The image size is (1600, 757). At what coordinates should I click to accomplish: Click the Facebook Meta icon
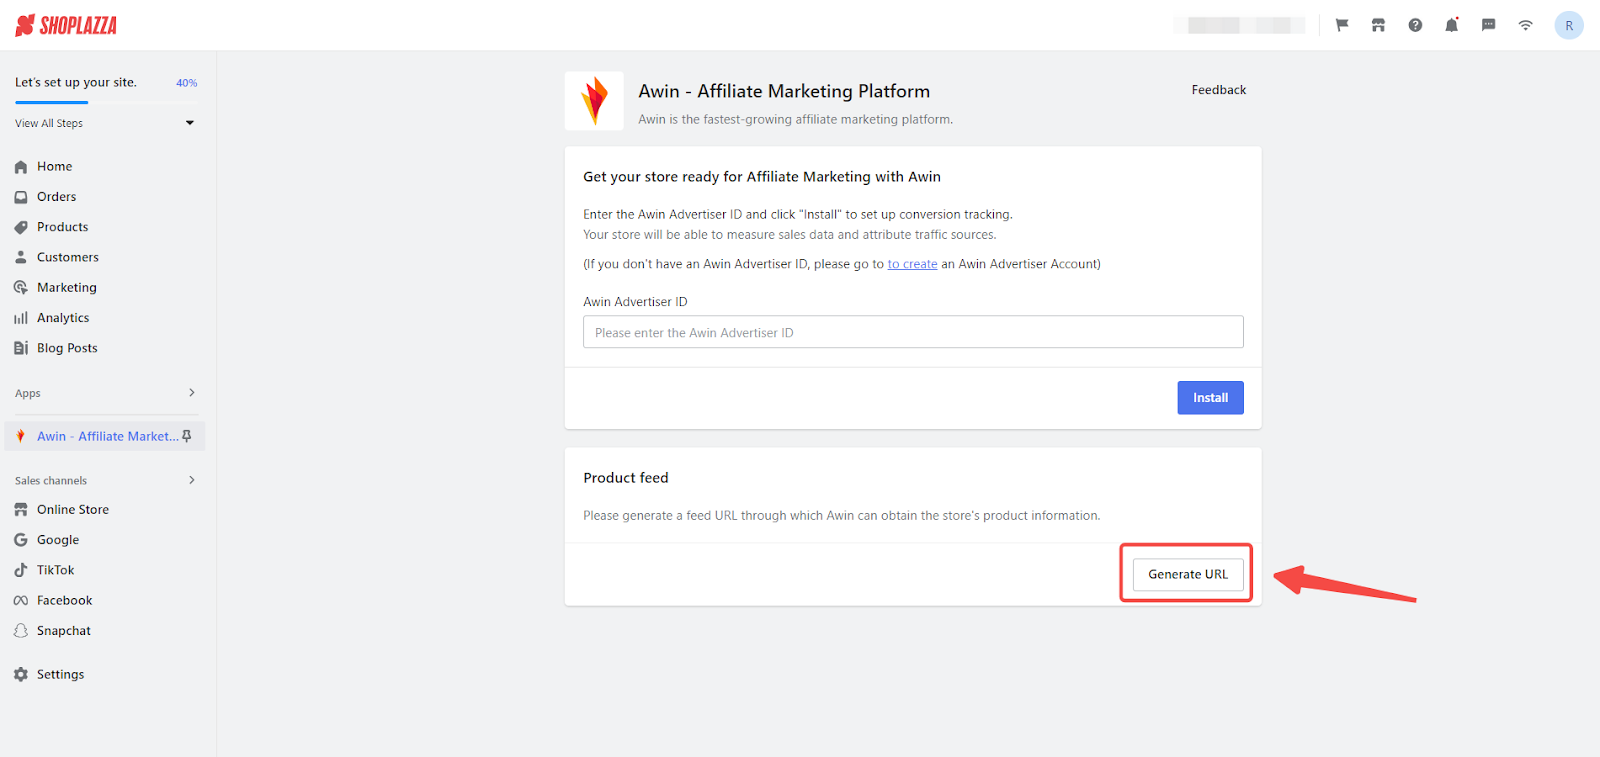(21, 601)
